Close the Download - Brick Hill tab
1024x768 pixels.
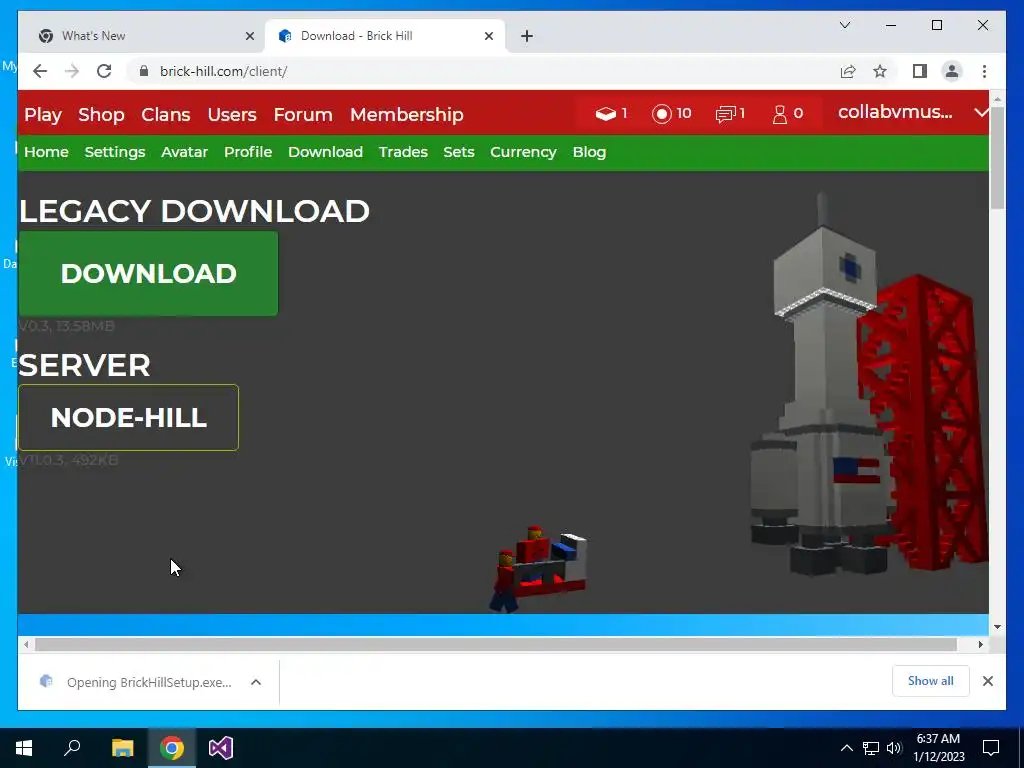click(x=488, y=36)
